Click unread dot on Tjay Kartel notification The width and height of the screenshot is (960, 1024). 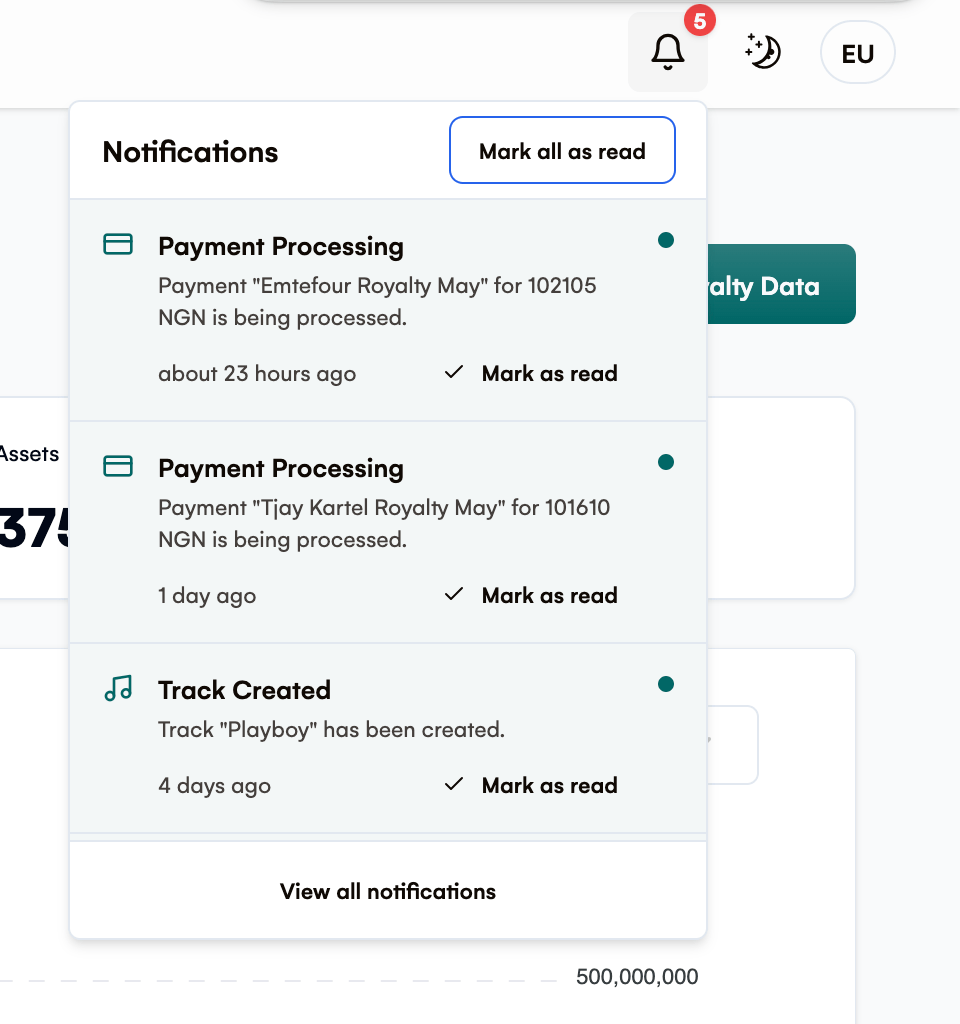pos(665,462)
